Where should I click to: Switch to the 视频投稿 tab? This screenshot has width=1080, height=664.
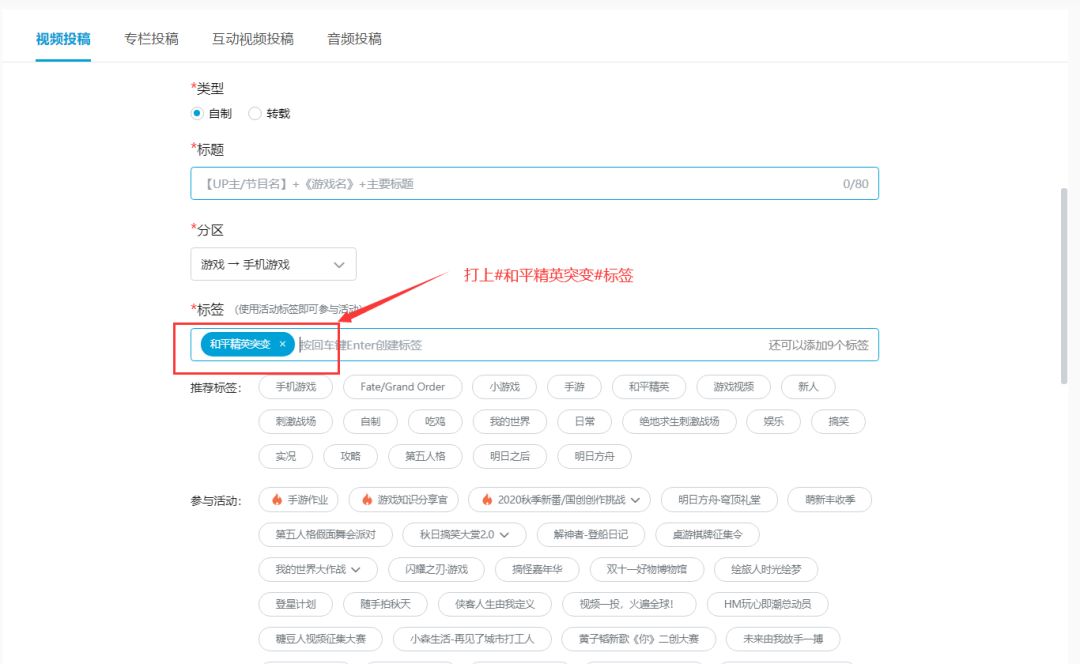63,39
